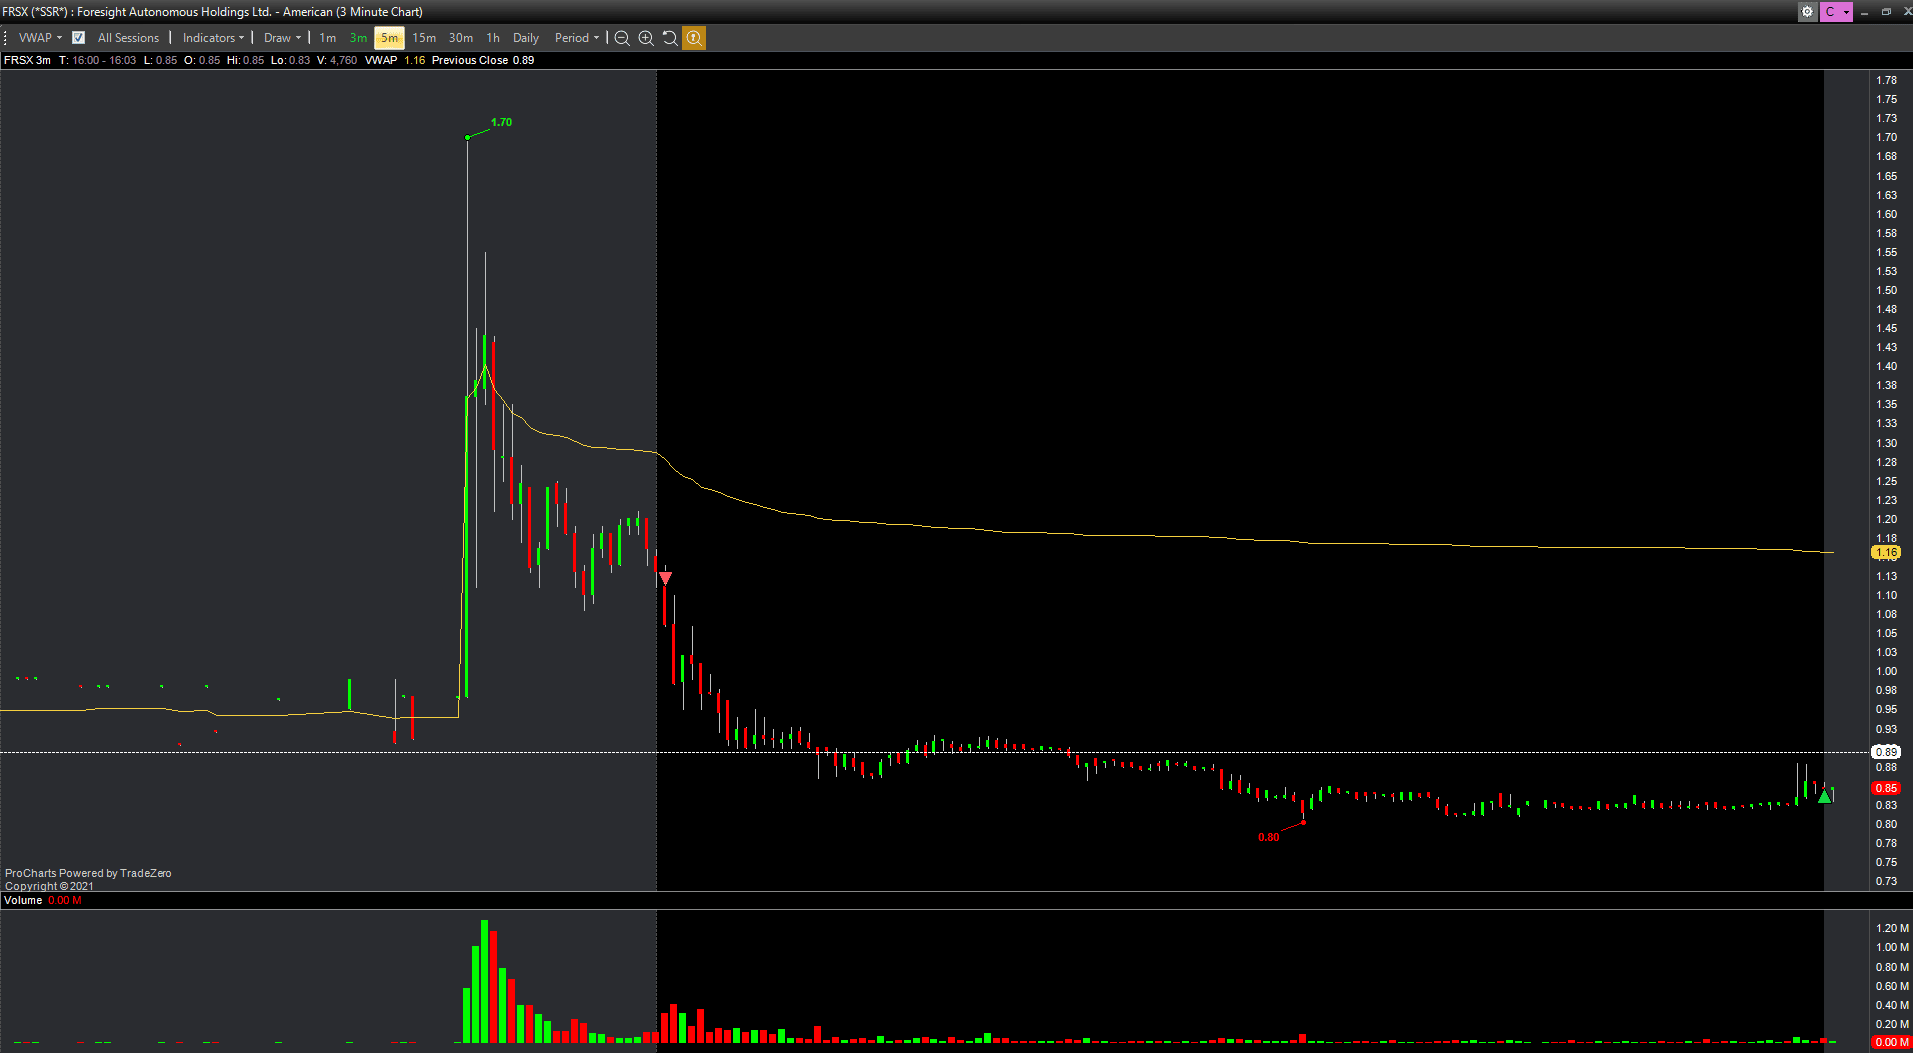Switch to the Daily timeframe
Viewport: 1913px width, 1053px height.
click(x=526, y=38)
